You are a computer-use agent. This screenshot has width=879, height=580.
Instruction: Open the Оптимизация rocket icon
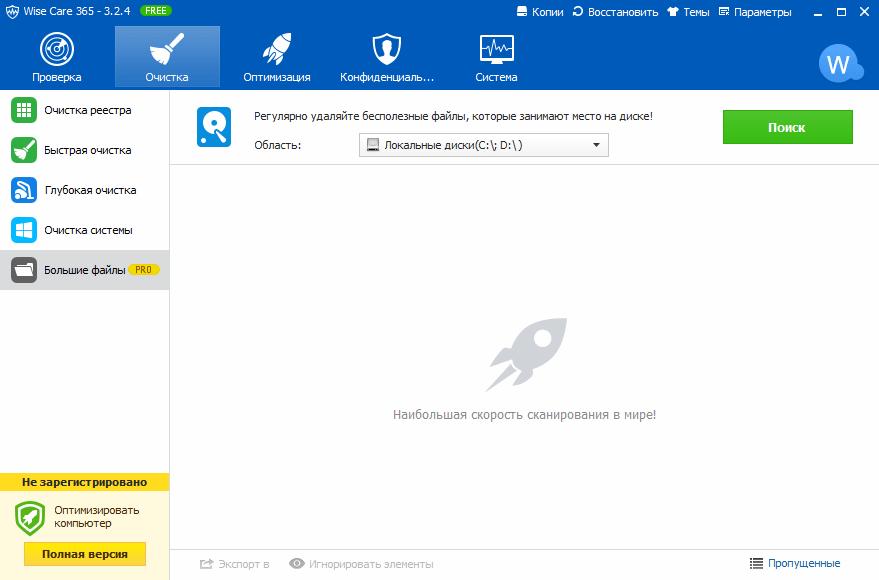tap(277, 49)
